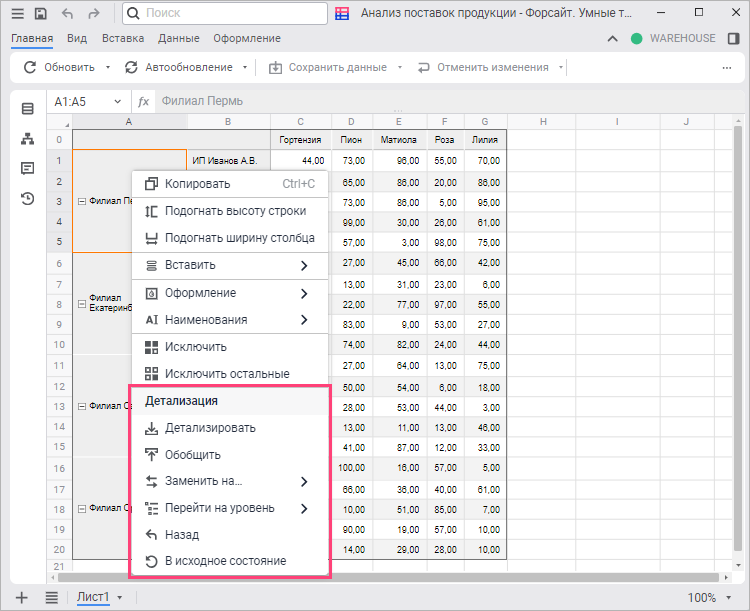
Task: Switch to the Данные ribbon tab
Action: click(179, 38)
